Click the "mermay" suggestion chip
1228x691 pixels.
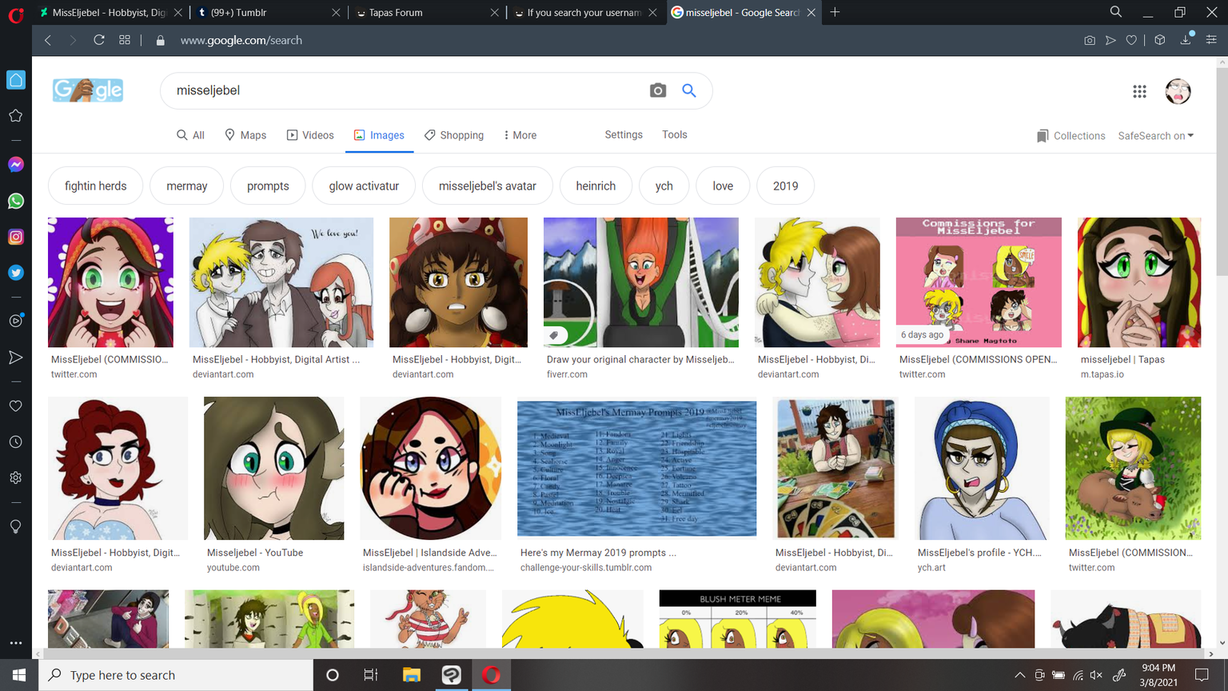point(187,186)
